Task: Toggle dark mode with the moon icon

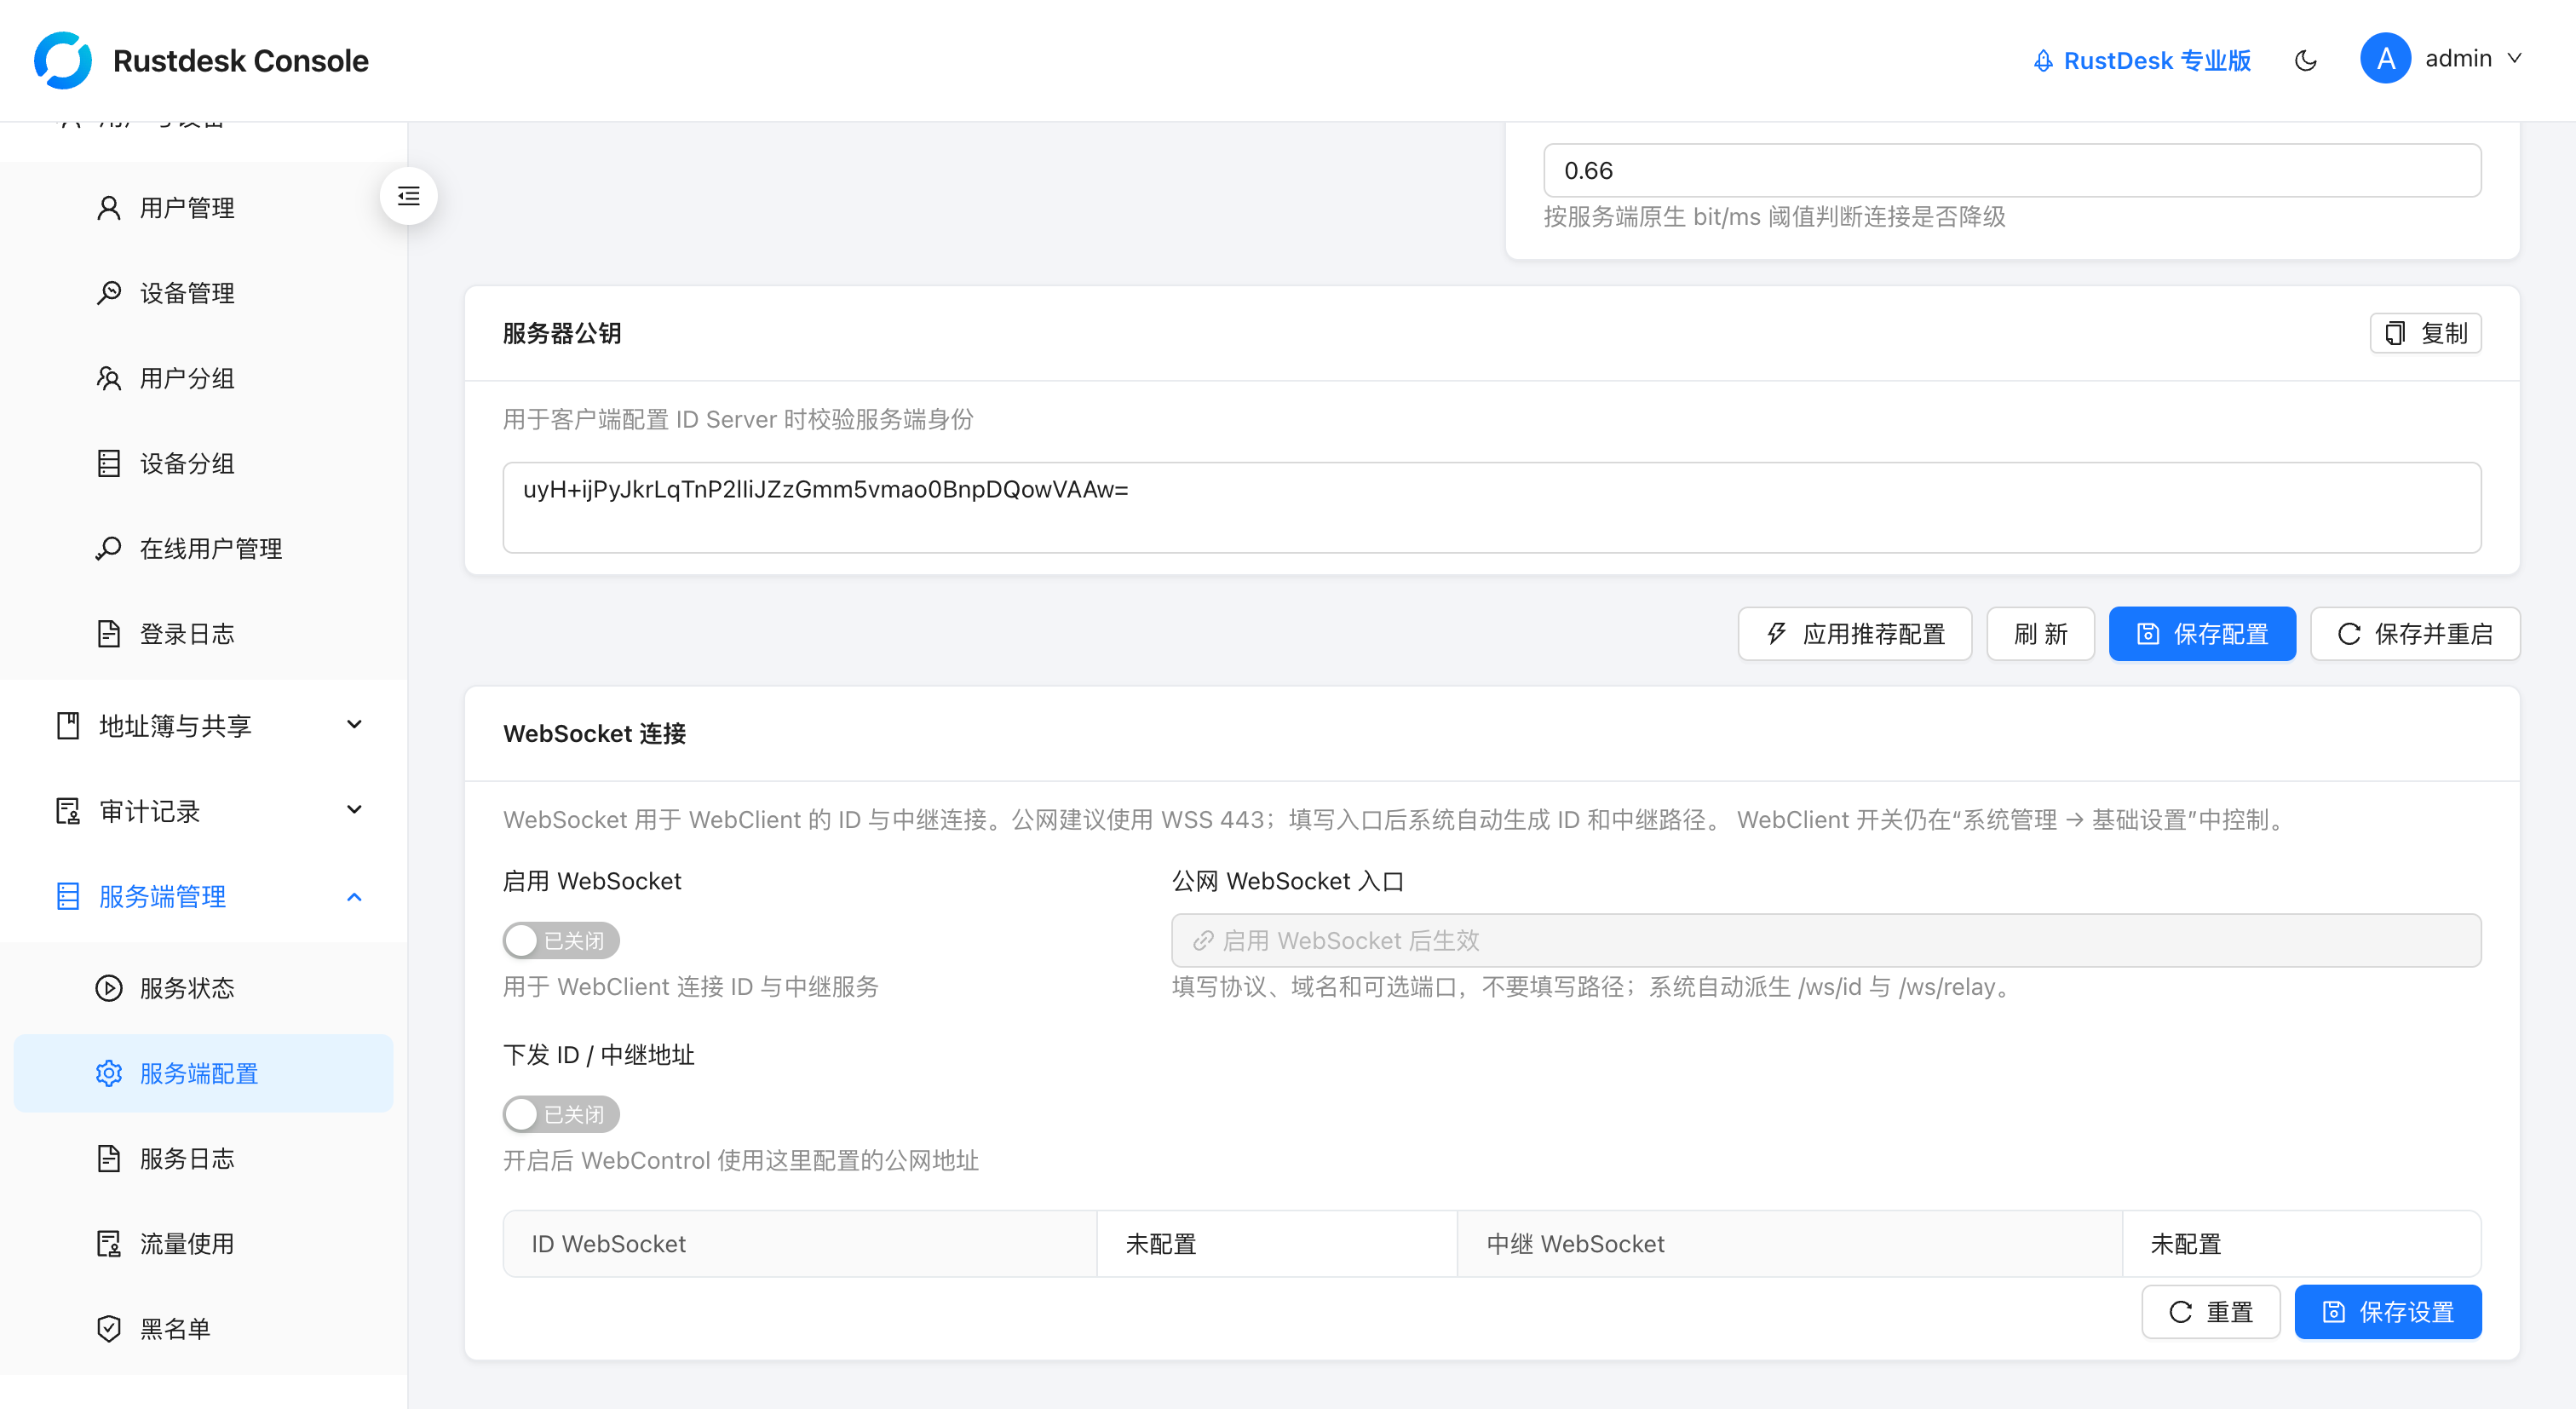Action: click(2306, 60)
